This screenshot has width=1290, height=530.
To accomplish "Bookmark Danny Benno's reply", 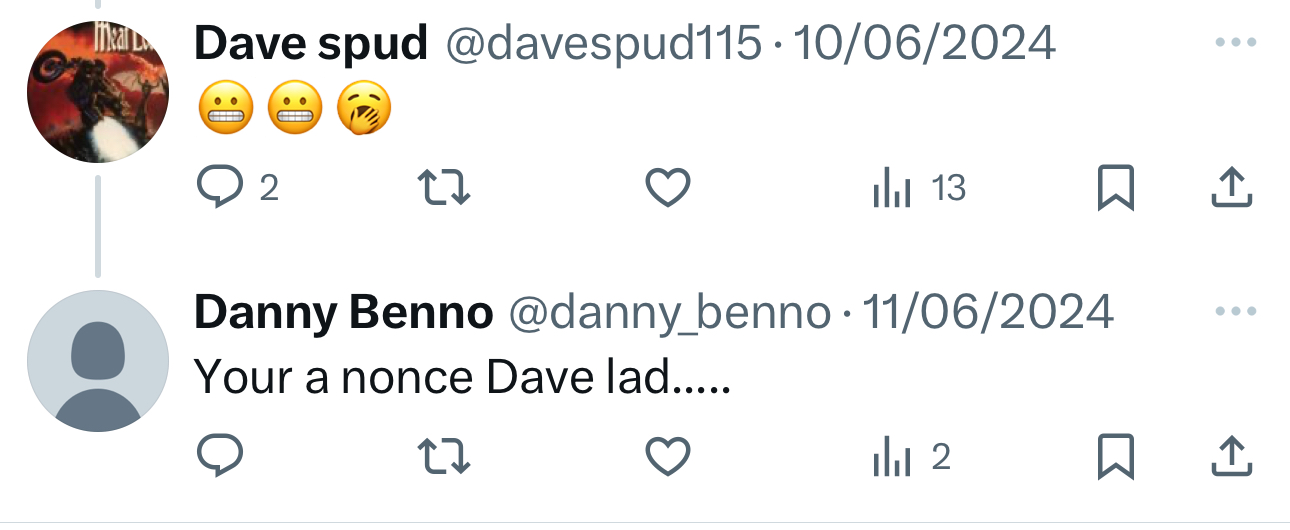I will coord(1115,457).
